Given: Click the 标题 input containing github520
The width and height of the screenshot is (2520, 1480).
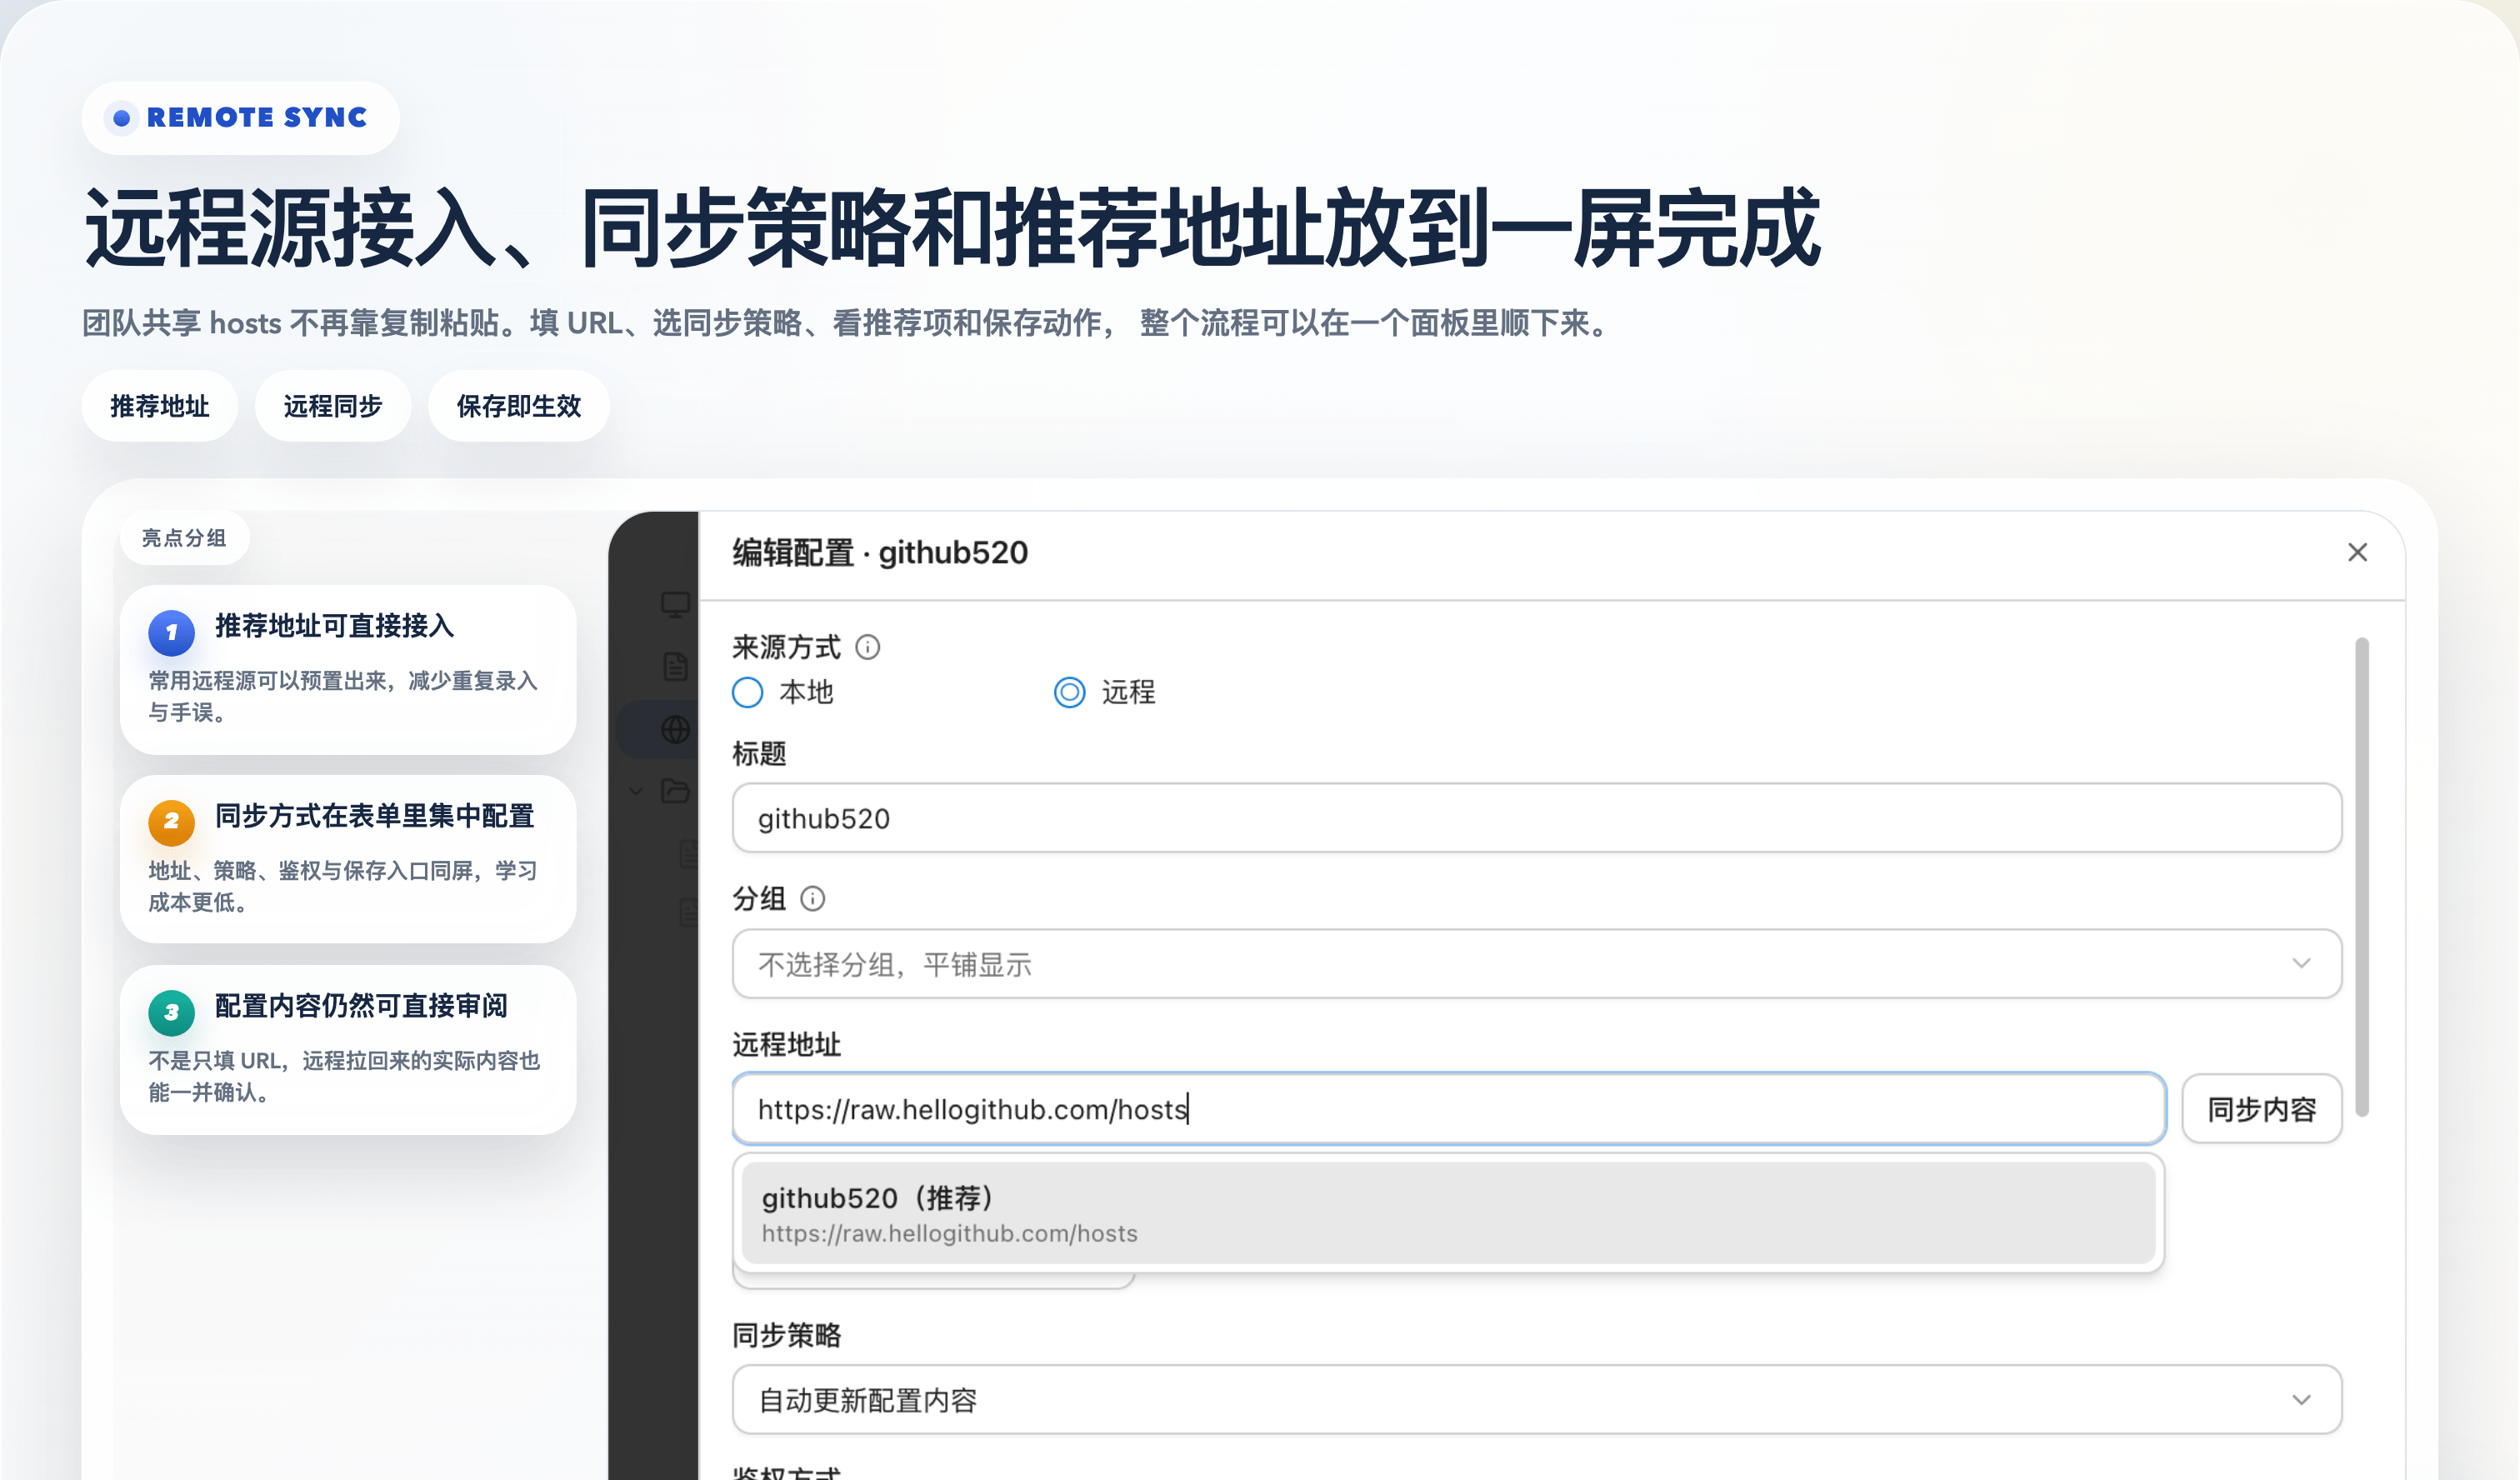Looking at the screenshot, I should pos(1535,818).
